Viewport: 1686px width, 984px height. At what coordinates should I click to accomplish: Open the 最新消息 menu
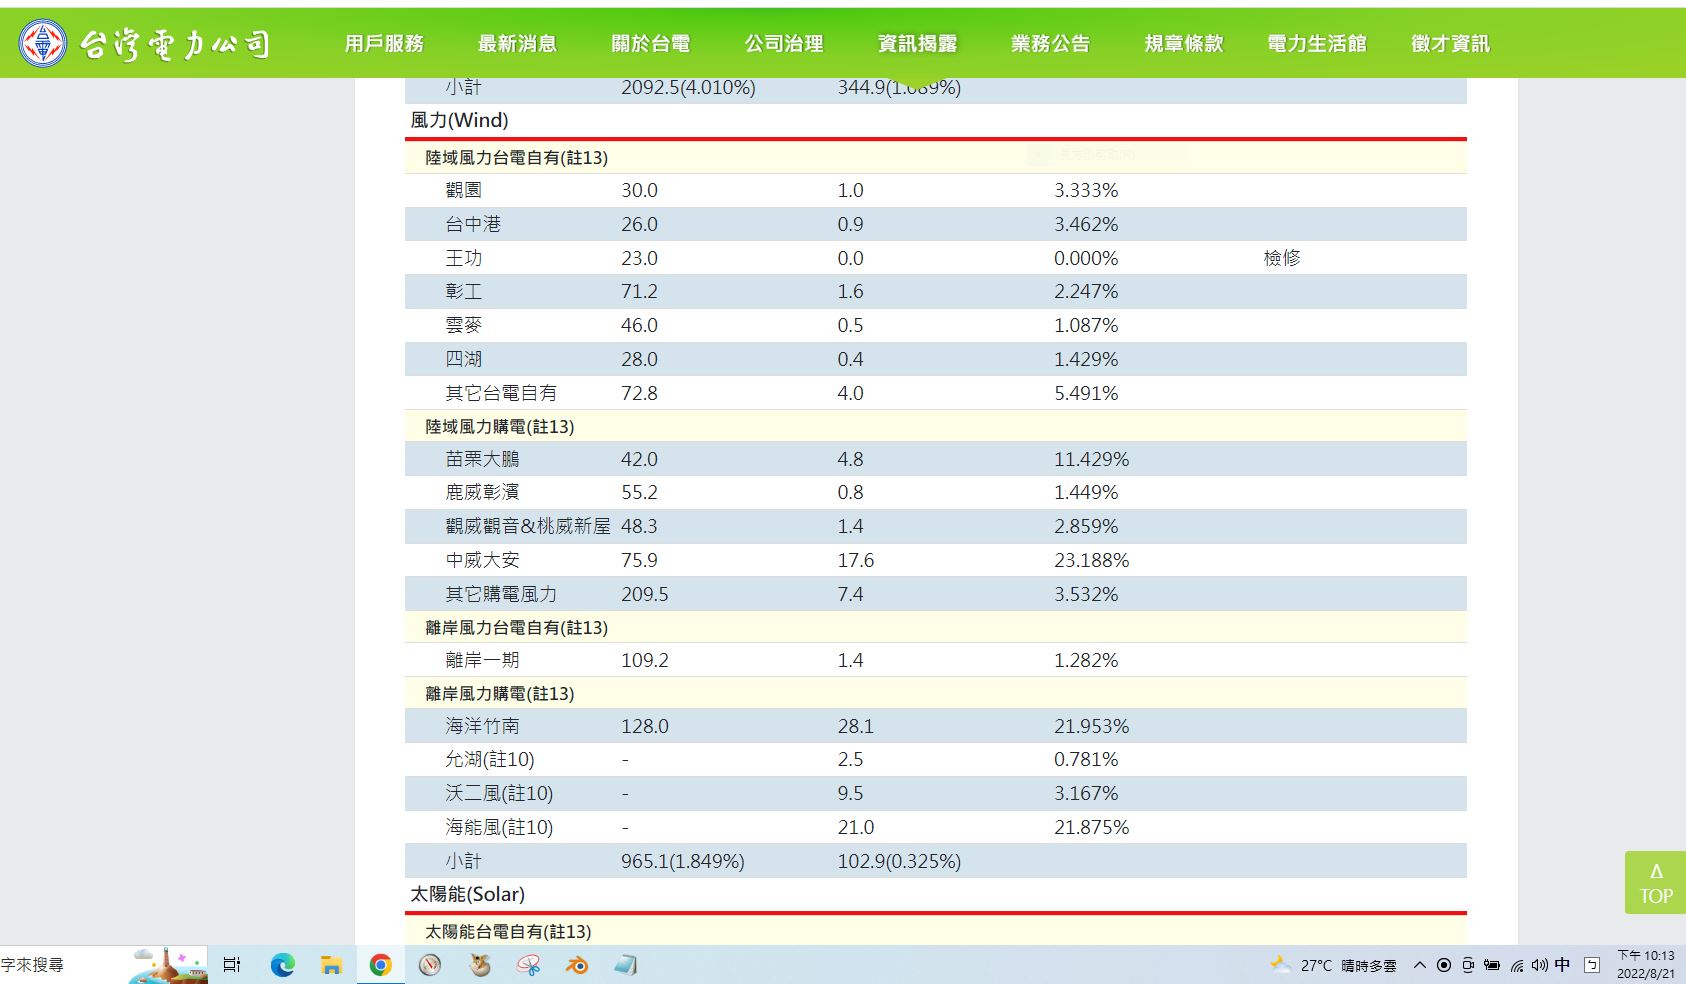(x=517, y=43)
